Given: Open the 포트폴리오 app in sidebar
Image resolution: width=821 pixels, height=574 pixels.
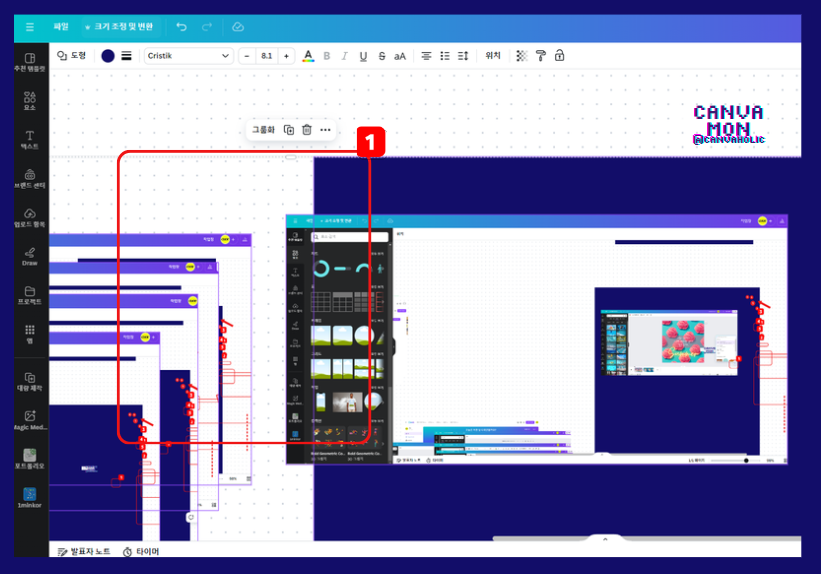Looking at the screenshot, I should pos(30,459).
